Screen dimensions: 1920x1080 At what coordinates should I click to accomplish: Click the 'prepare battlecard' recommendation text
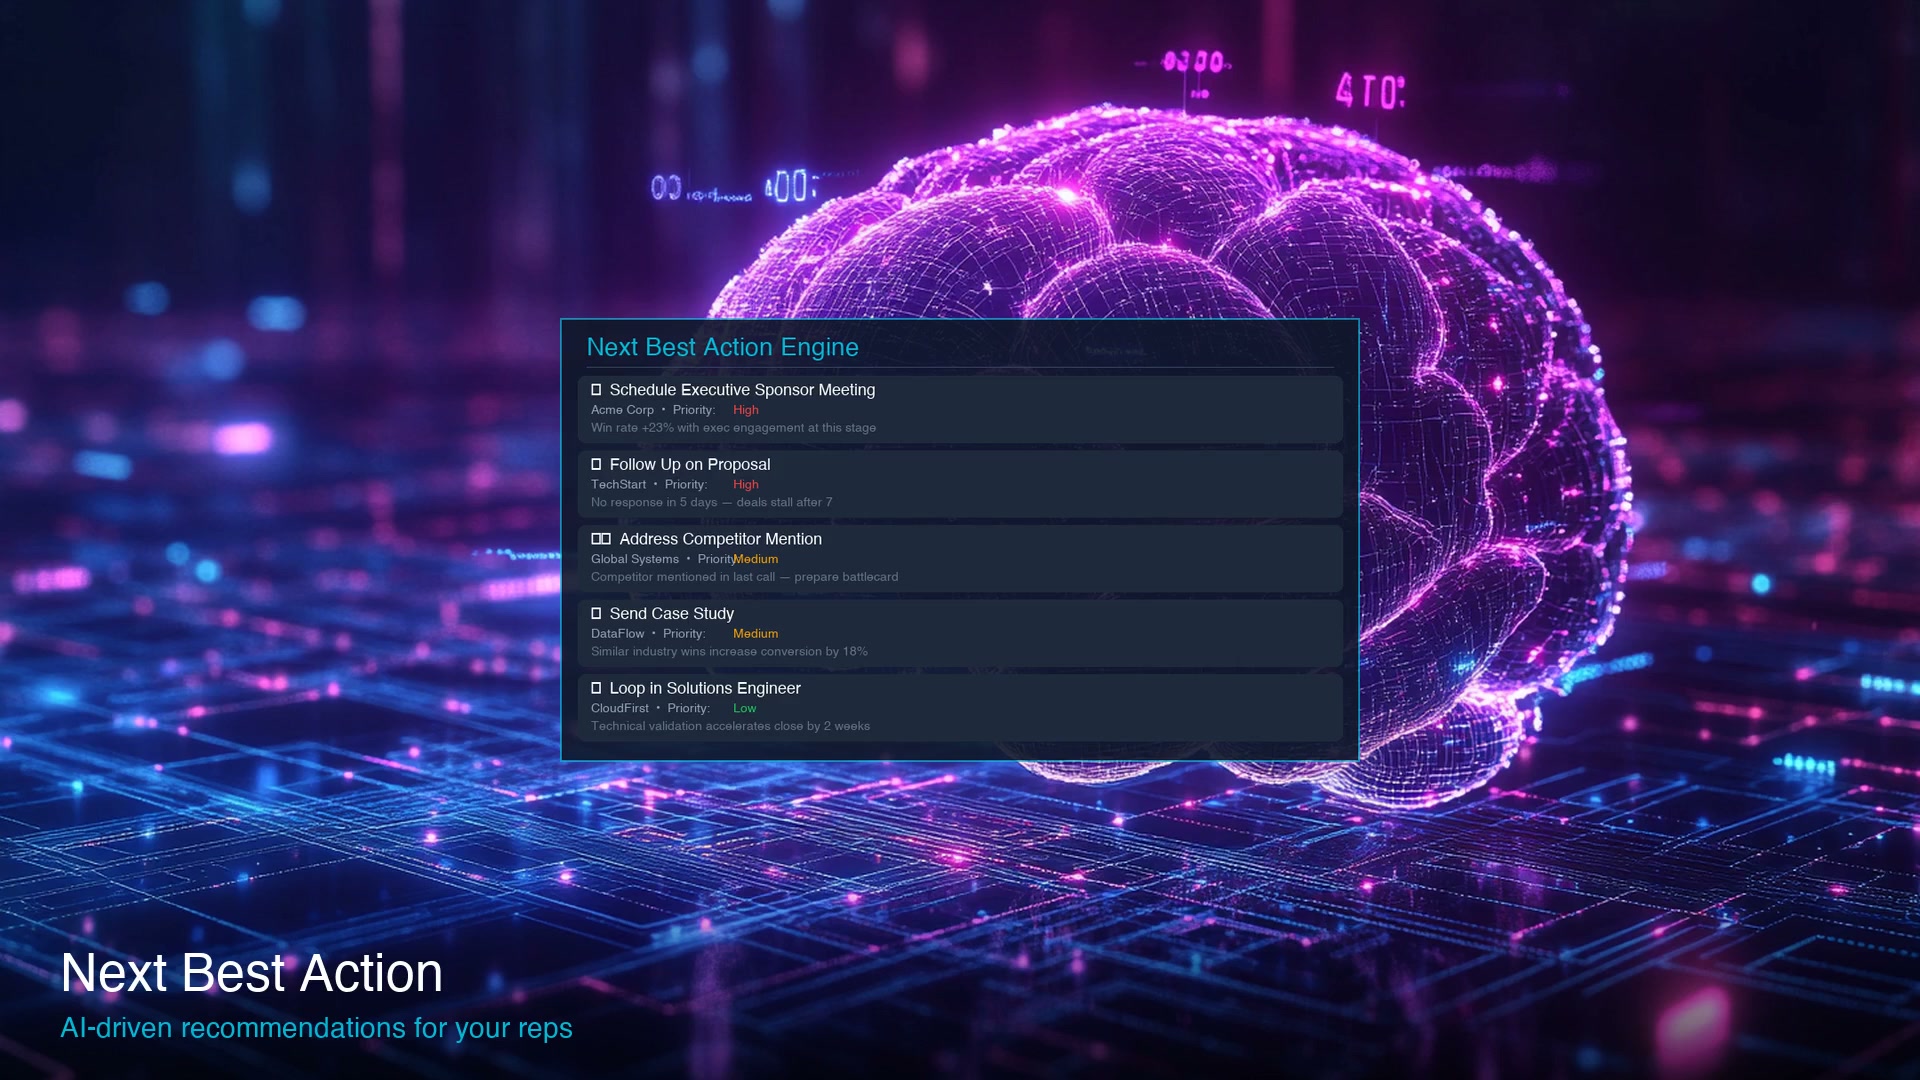point(846,577)
